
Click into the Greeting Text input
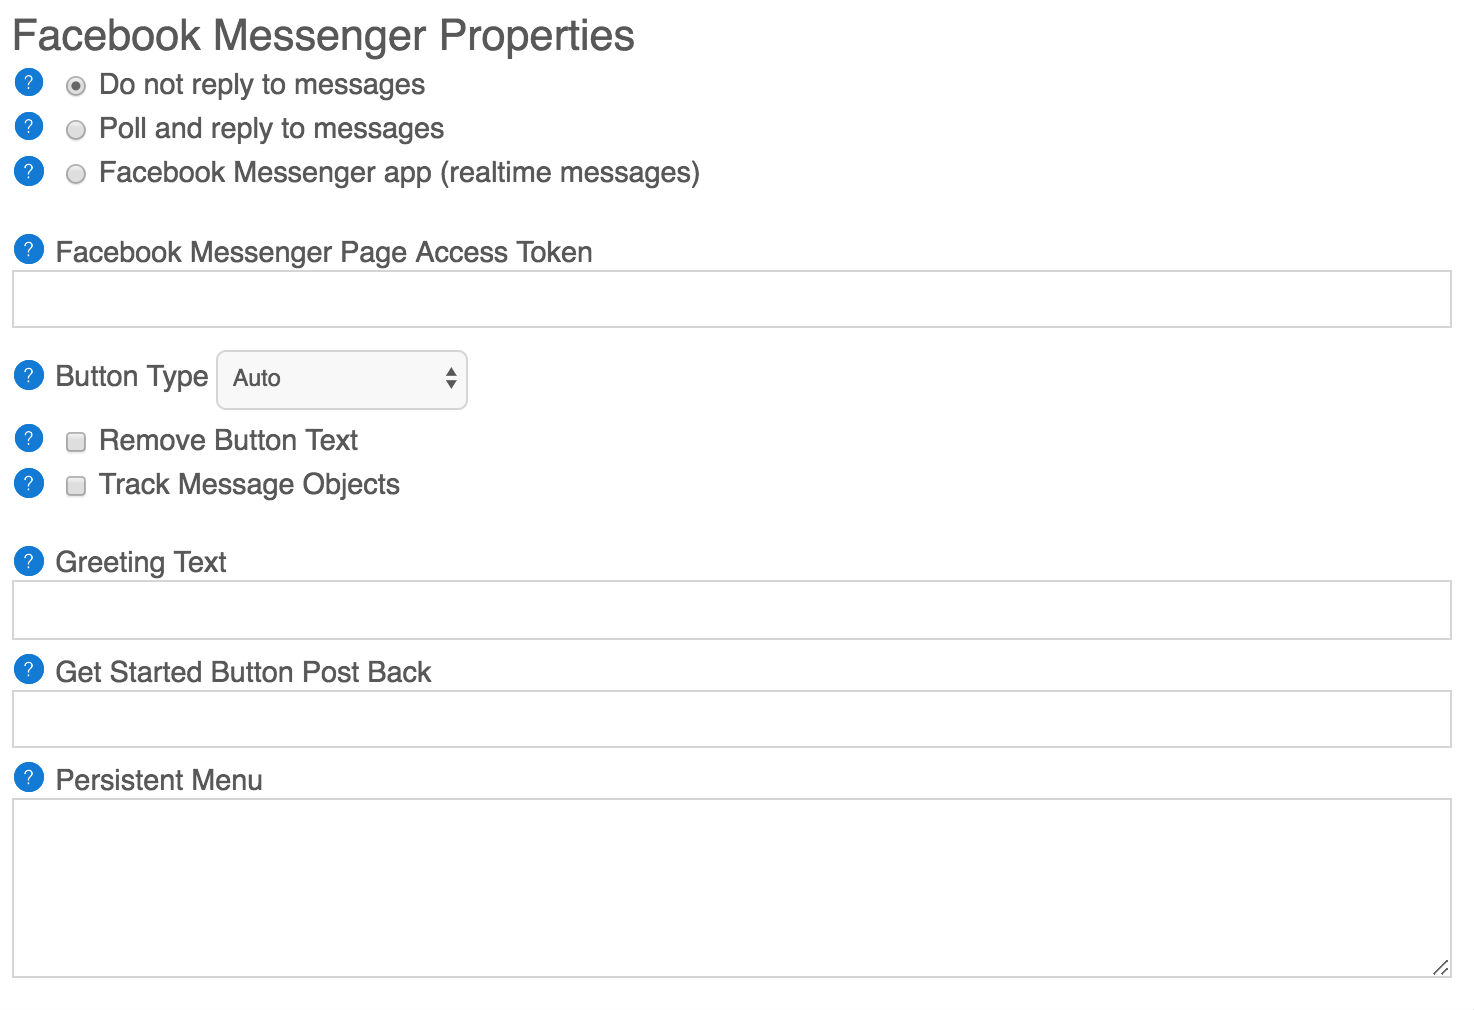(732, 610)
